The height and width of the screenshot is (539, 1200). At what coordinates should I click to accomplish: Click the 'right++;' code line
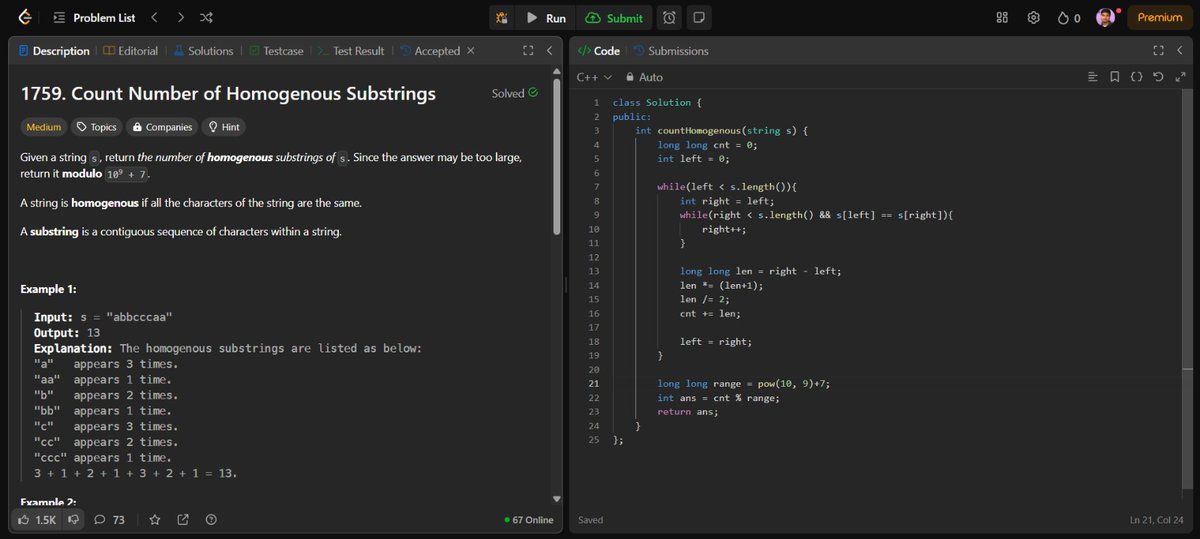click(x=724, y=229)
